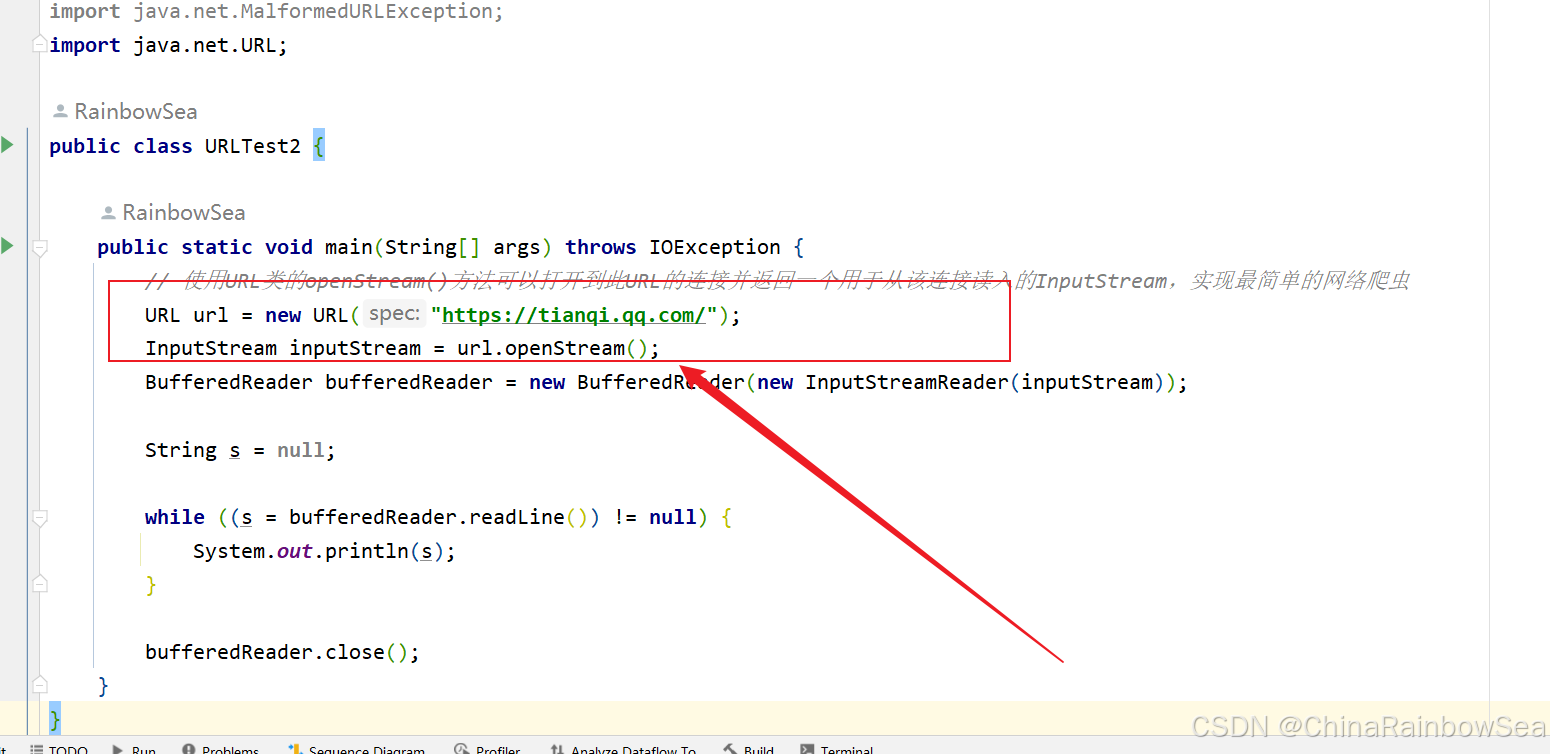
Task: Open the Run tool window tab
Action: [133, 749]
